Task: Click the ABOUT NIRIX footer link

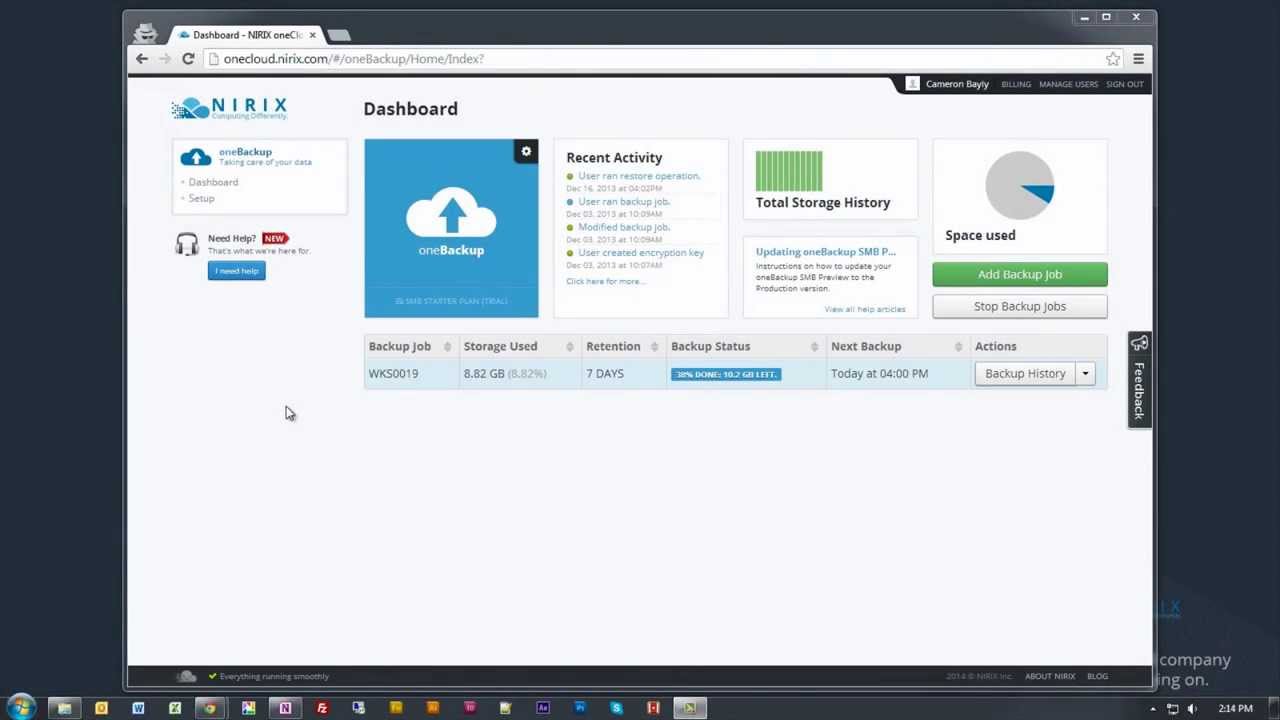Action: 1050,676
